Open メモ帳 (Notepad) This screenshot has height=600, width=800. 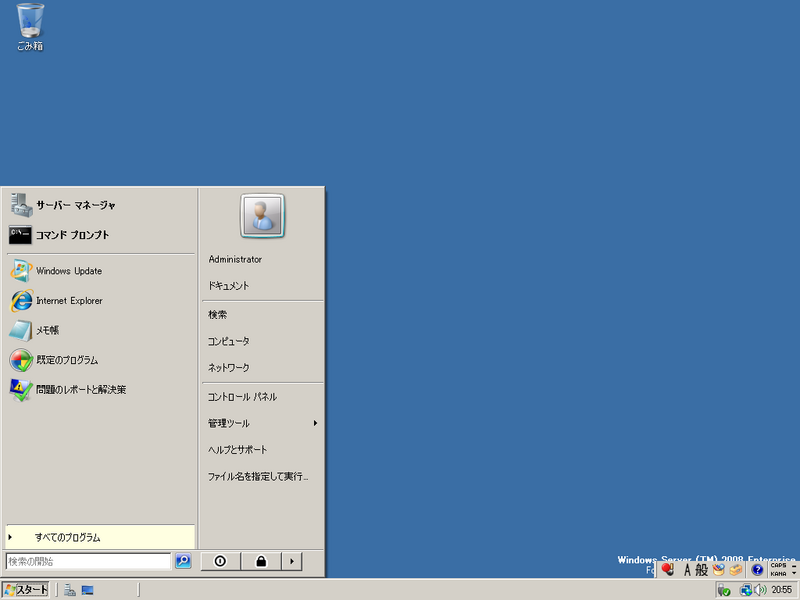(x=101, y=330)
